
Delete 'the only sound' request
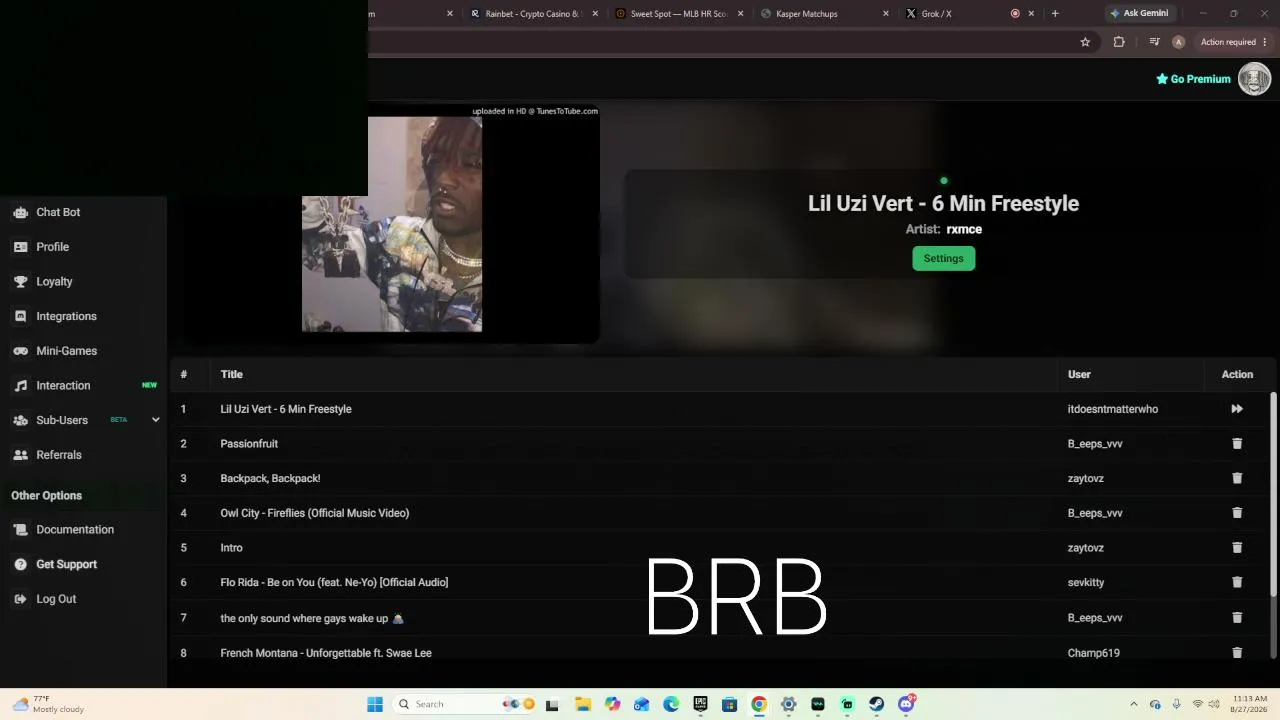[1237, 618]
